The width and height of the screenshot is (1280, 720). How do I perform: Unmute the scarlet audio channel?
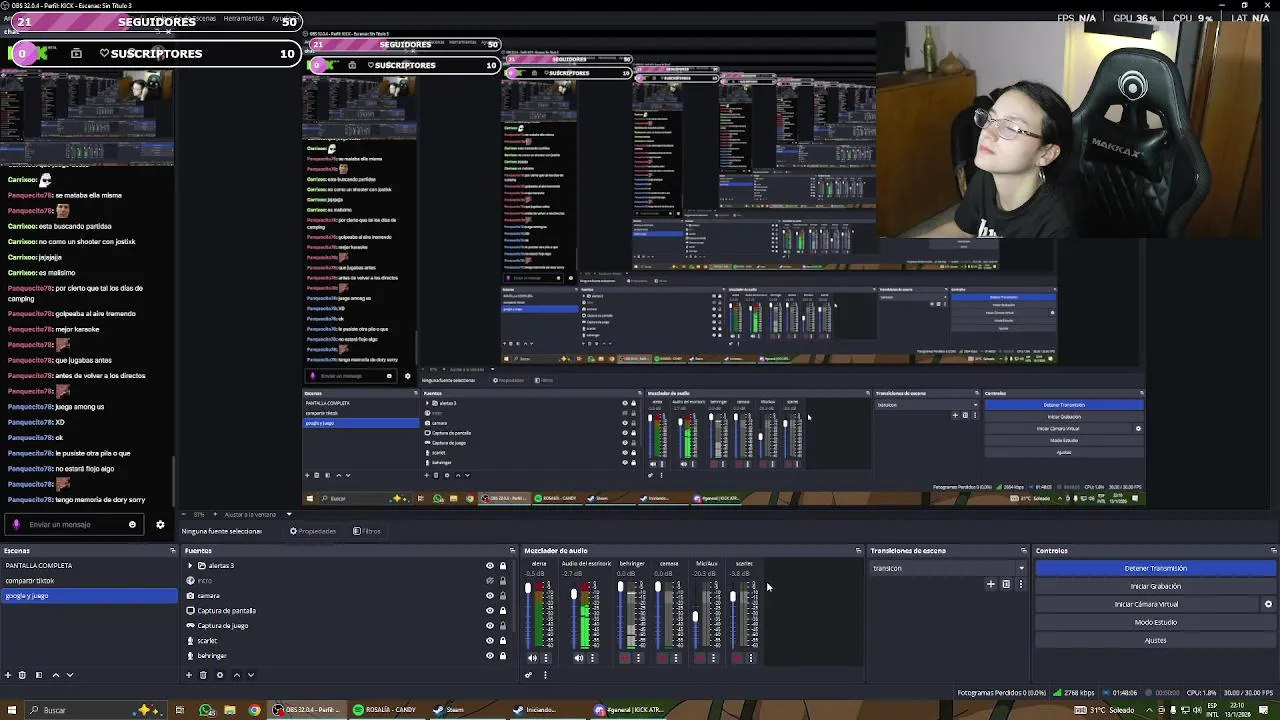(x=737, y=658)
